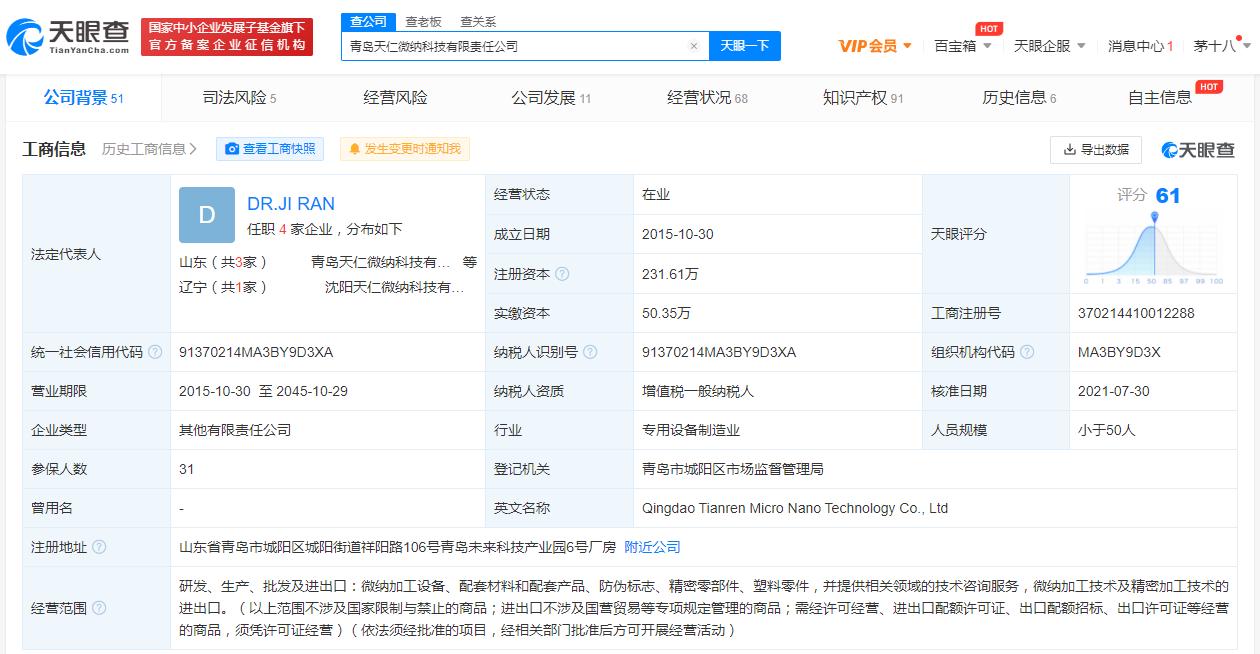The image size is (1260, 654).
Task: Click the help icon beside 注册地址
Action: pyautogui.click(x=99, y=547)
